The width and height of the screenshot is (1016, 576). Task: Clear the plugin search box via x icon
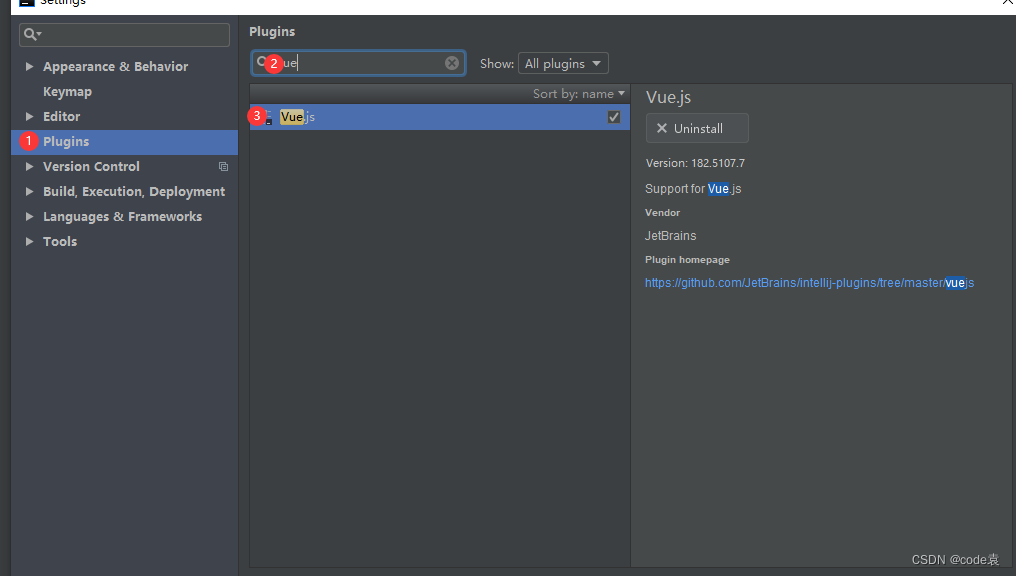[x=452, y=62]
